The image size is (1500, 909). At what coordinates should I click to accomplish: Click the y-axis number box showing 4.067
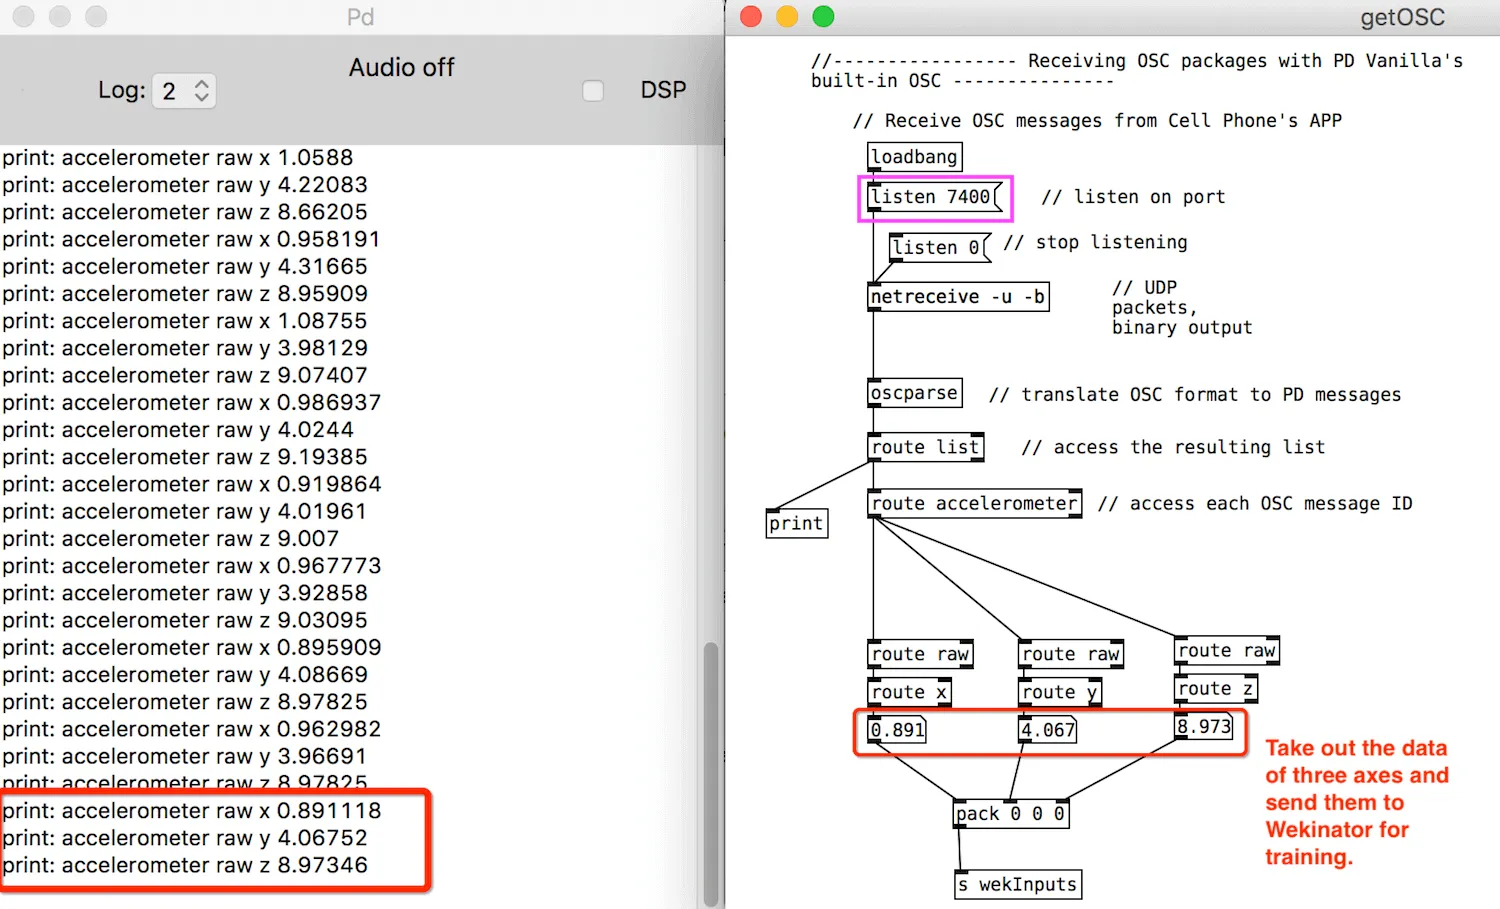[1047, 730]
